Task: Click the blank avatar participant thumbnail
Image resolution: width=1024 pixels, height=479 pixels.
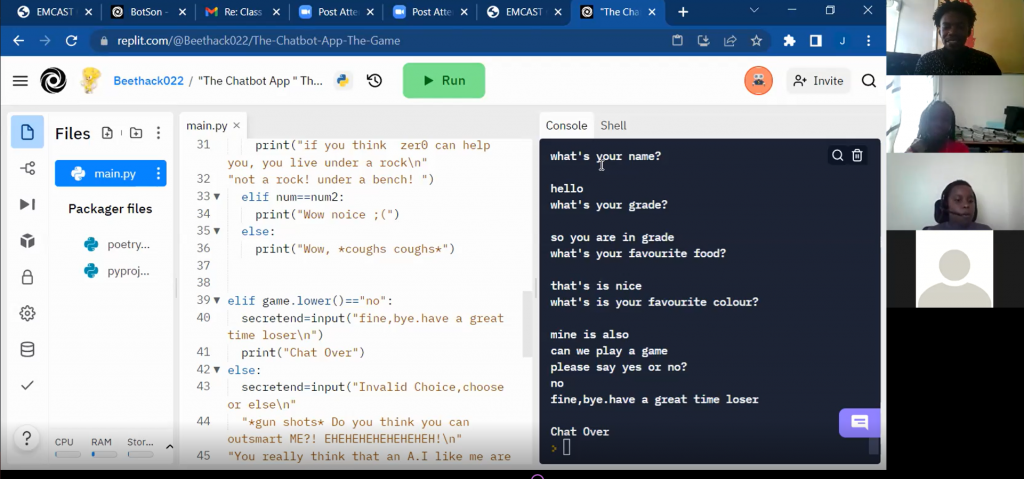Action: point(954,269)
